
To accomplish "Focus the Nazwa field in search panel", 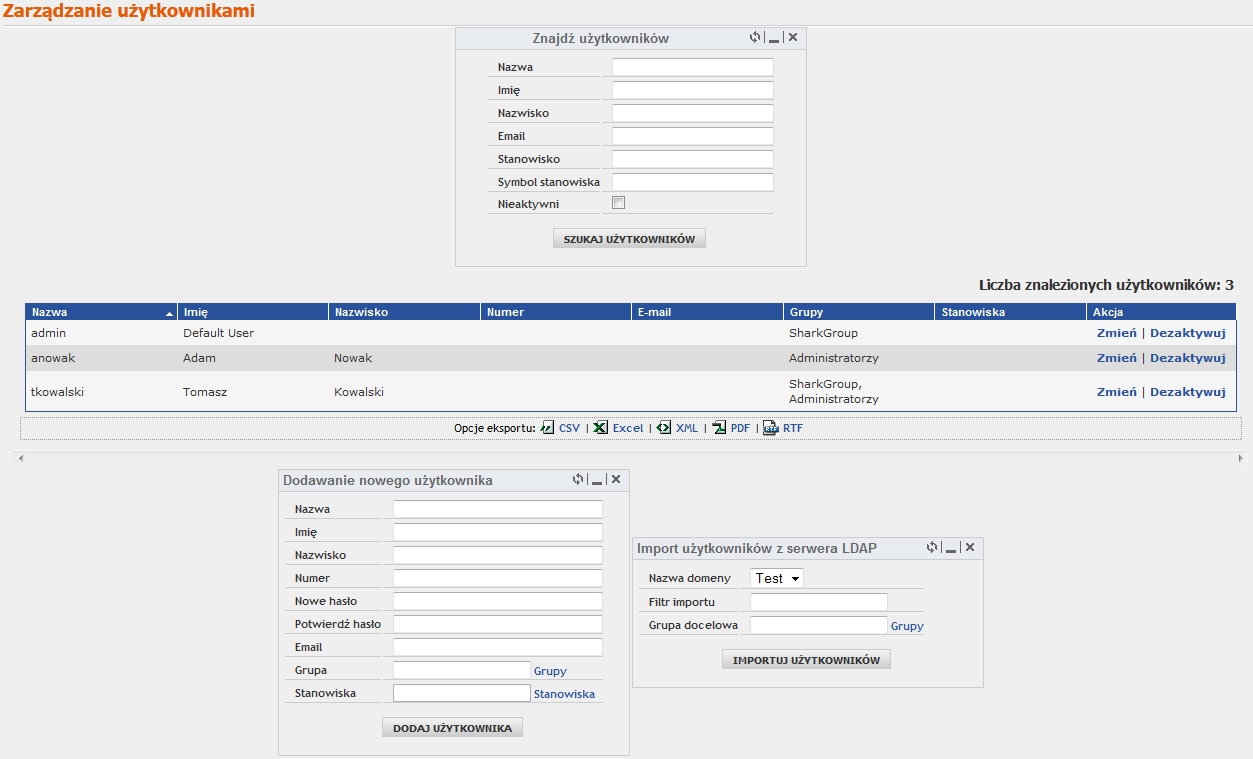I will [x=693, y=67].
